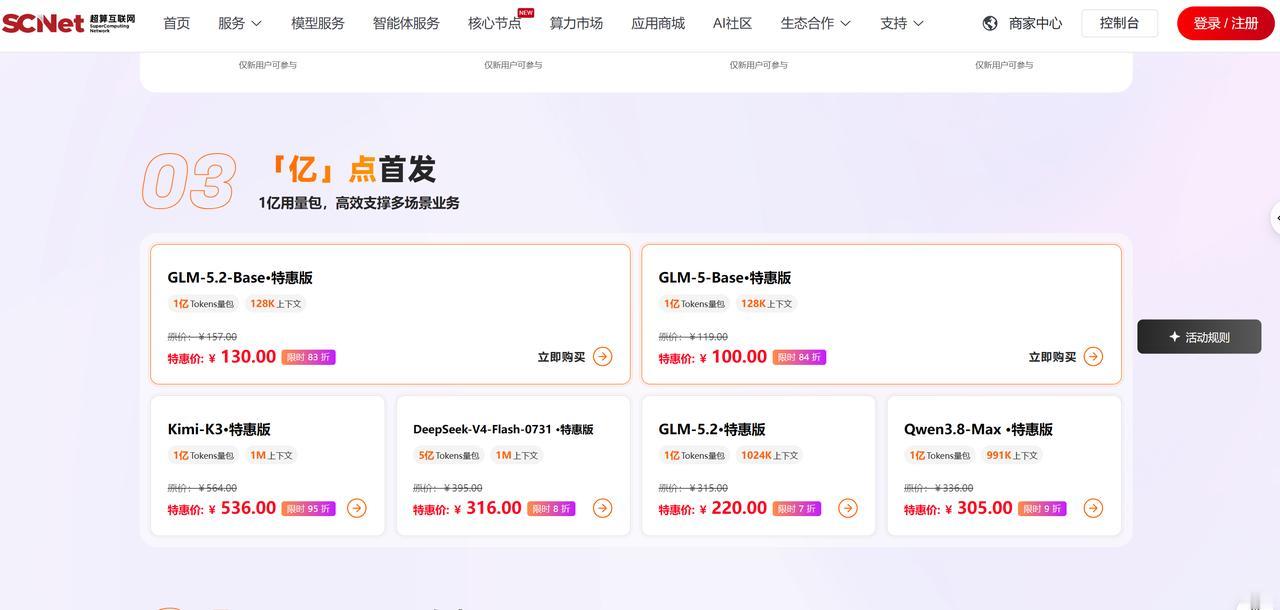
Task: Click the original price ¥157.00
Action: (x=202, y=337)
